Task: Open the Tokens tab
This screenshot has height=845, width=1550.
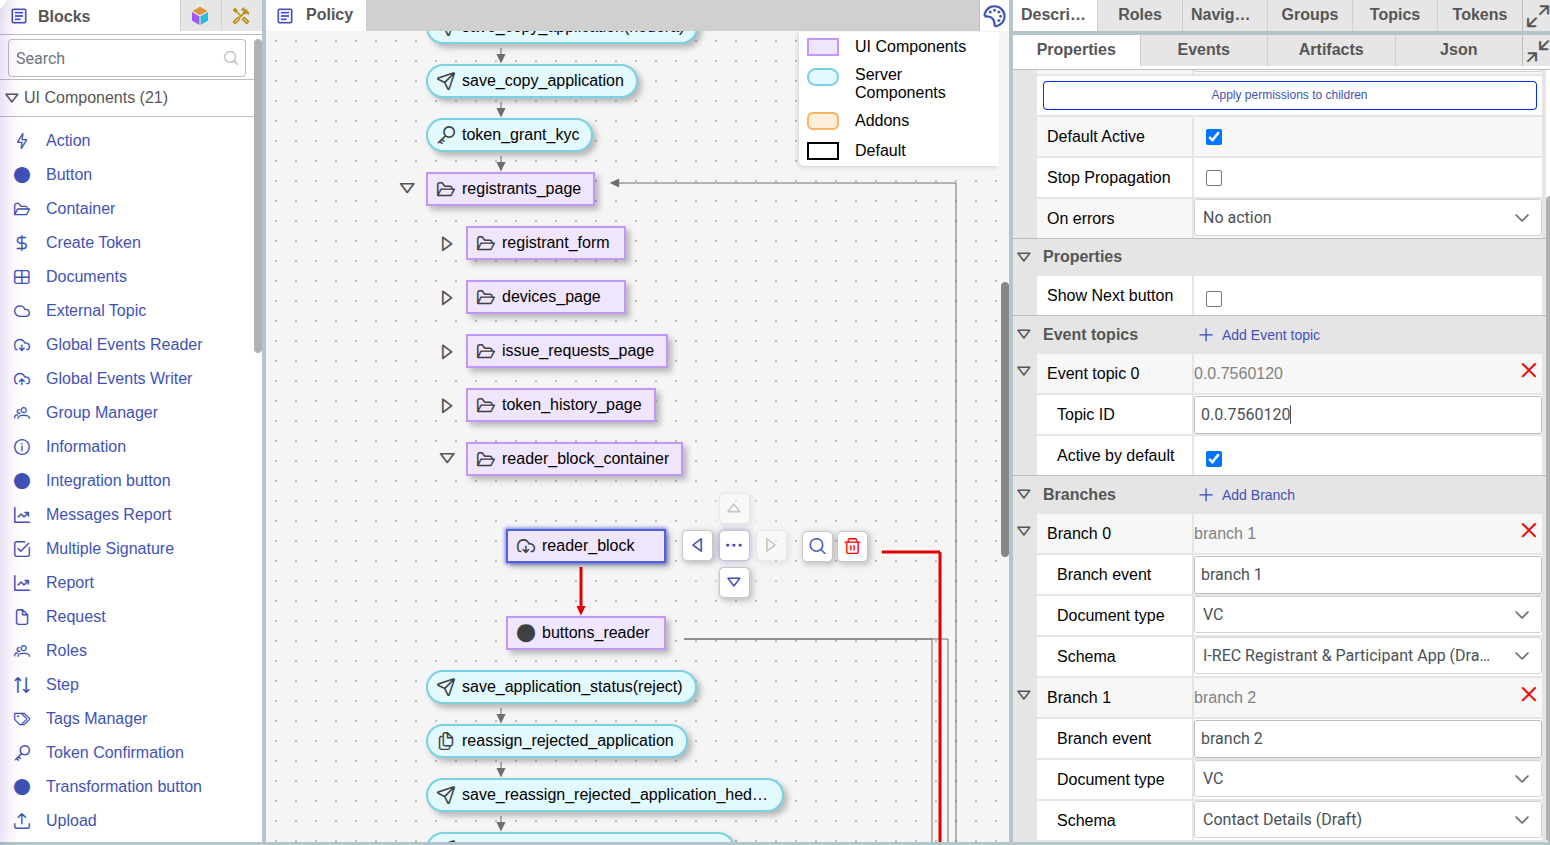Action: pos(1479,15)
